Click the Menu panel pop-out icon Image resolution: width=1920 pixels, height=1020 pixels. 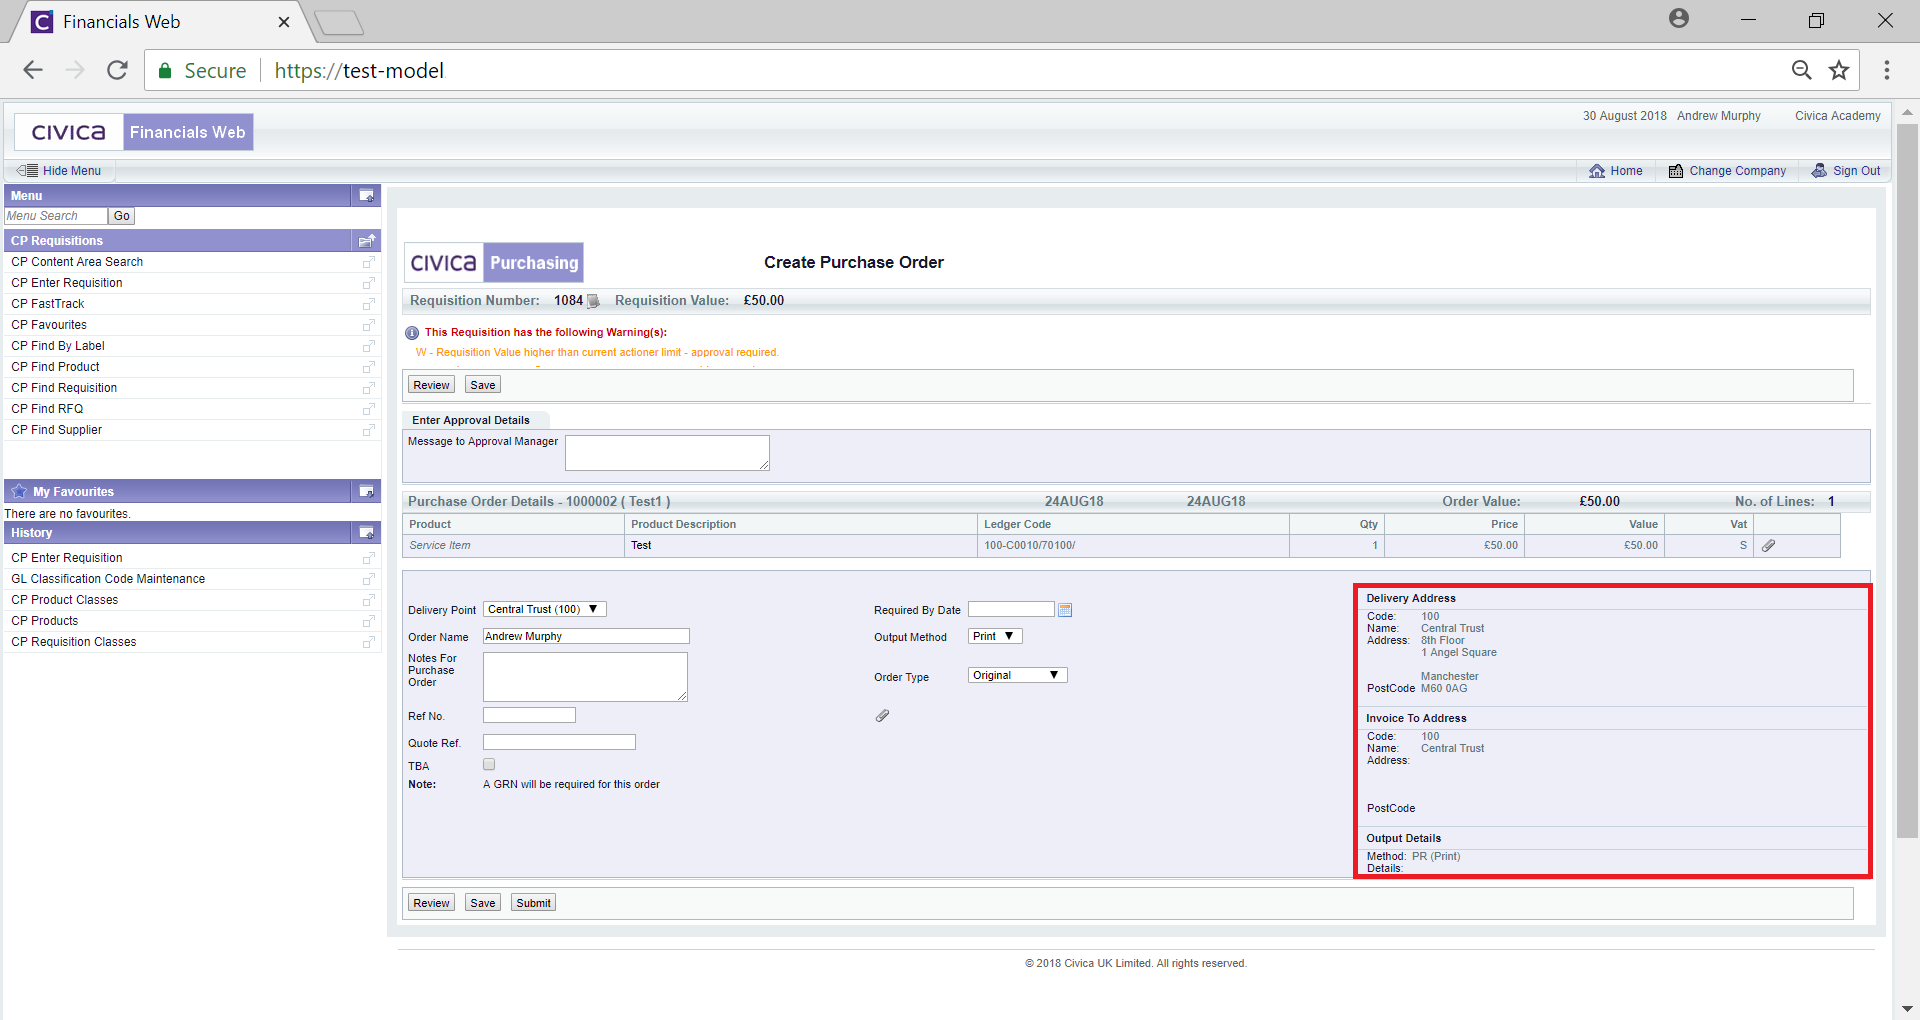pos(366,196)
